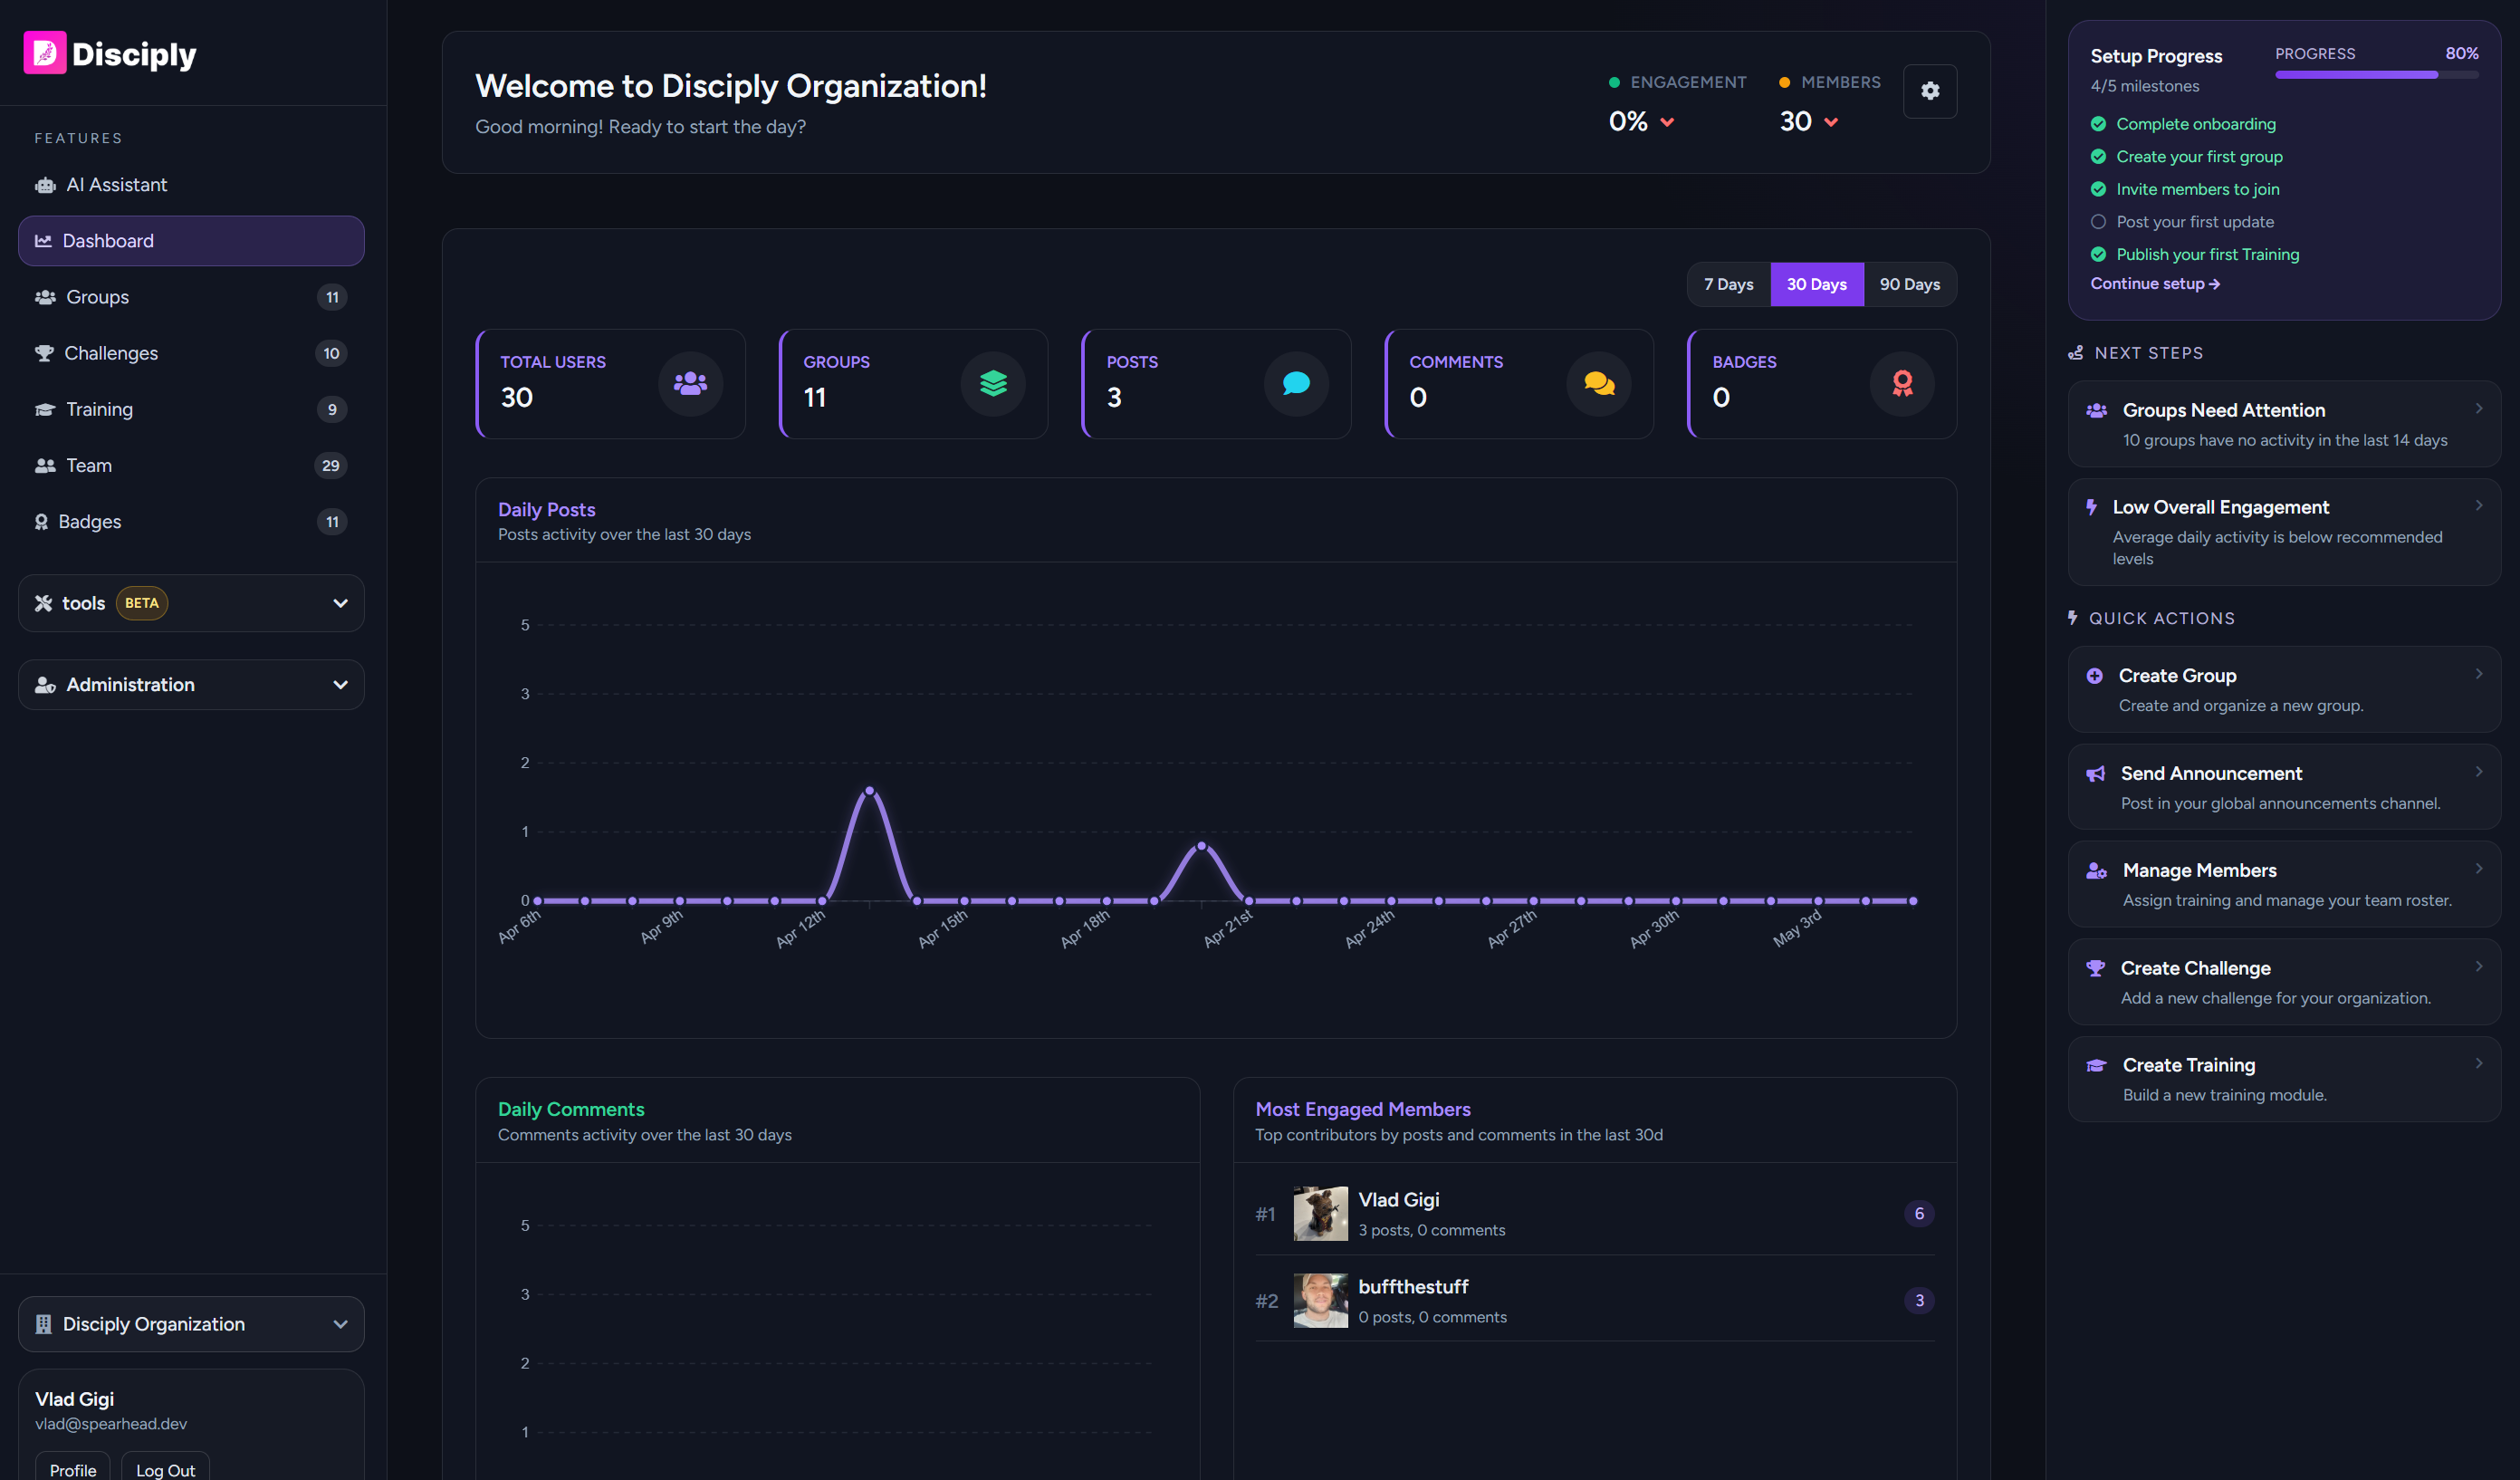2520x1480 pixels.
Task: Click the Manage Members user-gear icon
Action: click(x=2097, y=871)
